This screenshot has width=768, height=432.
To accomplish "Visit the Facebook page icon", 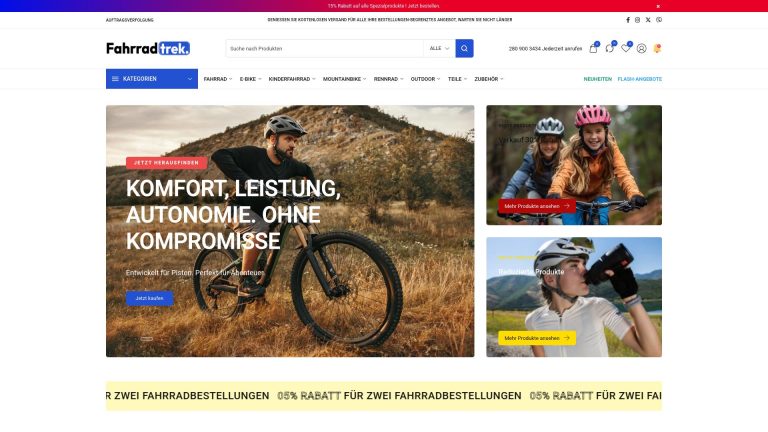I will click(x=628, y=20).
